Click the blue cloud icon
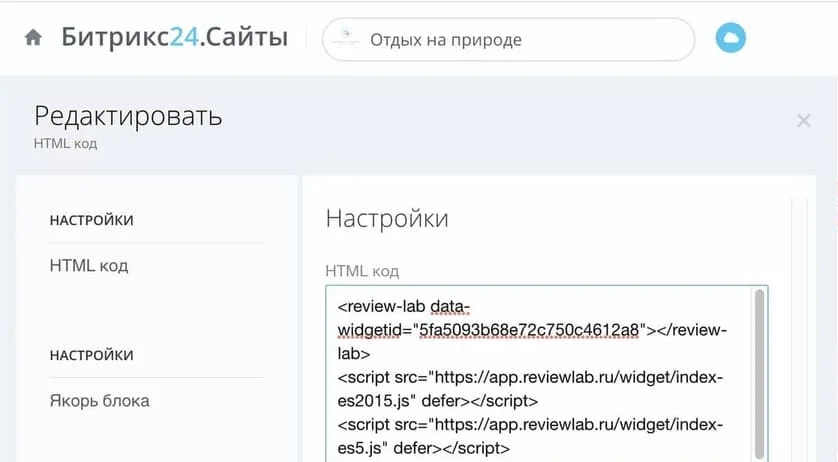 coord(731,38)
